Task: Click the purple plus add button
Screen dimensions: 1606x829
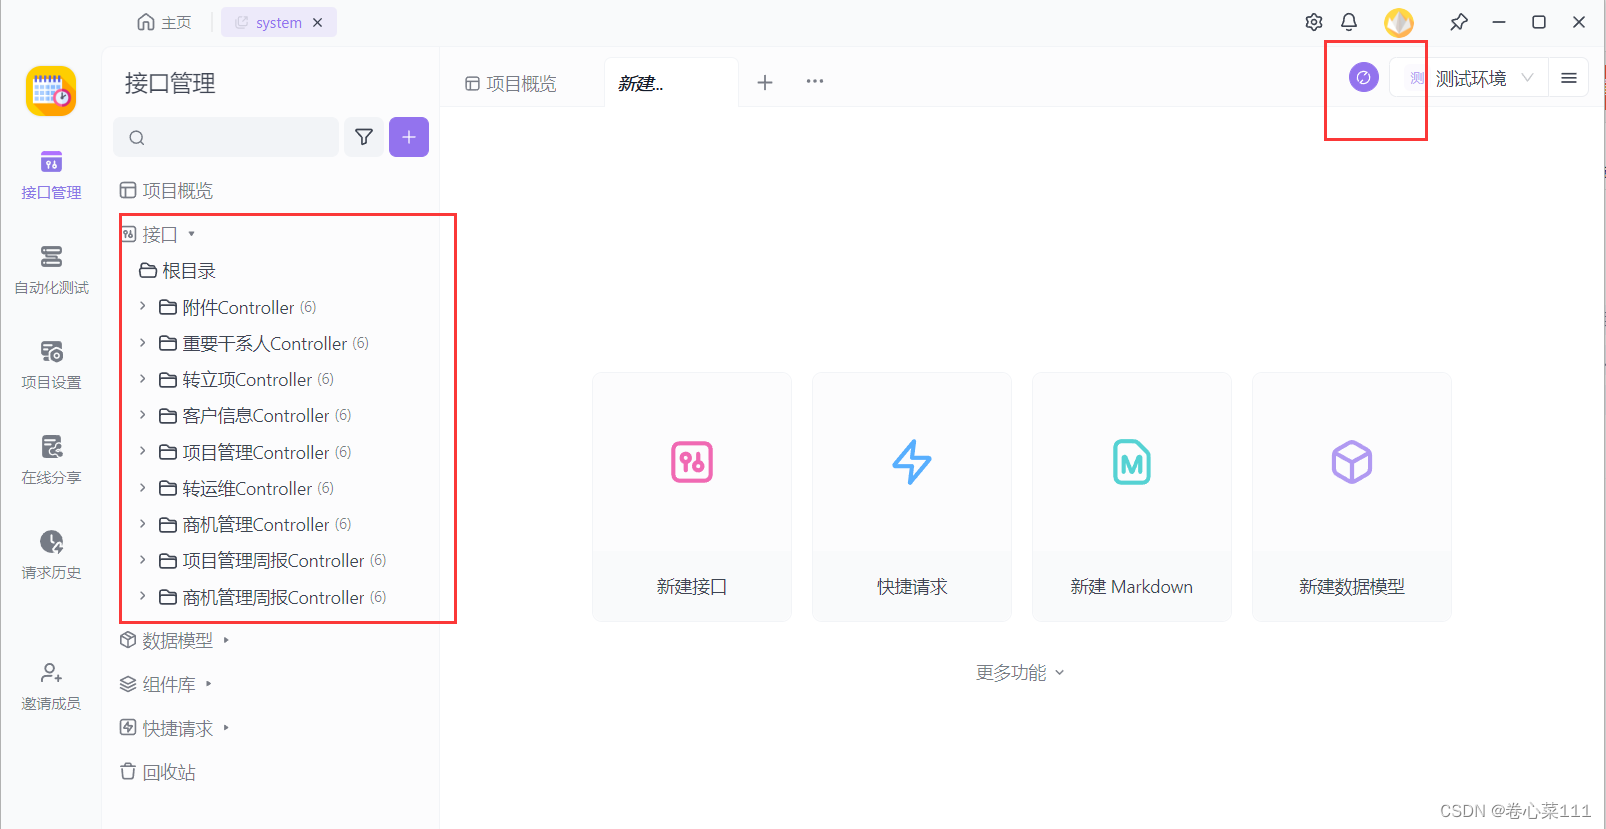Action: click(409, 137)
